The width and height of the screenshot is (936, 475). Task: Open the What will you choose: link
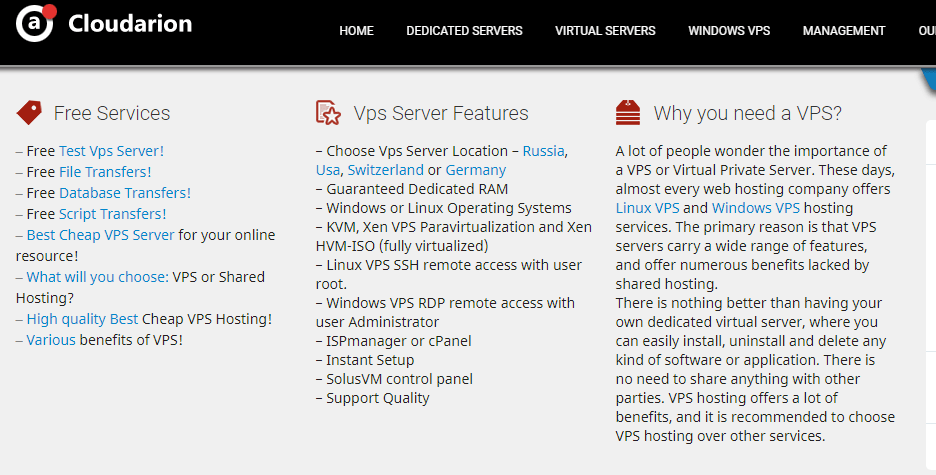tap(97, 277)
